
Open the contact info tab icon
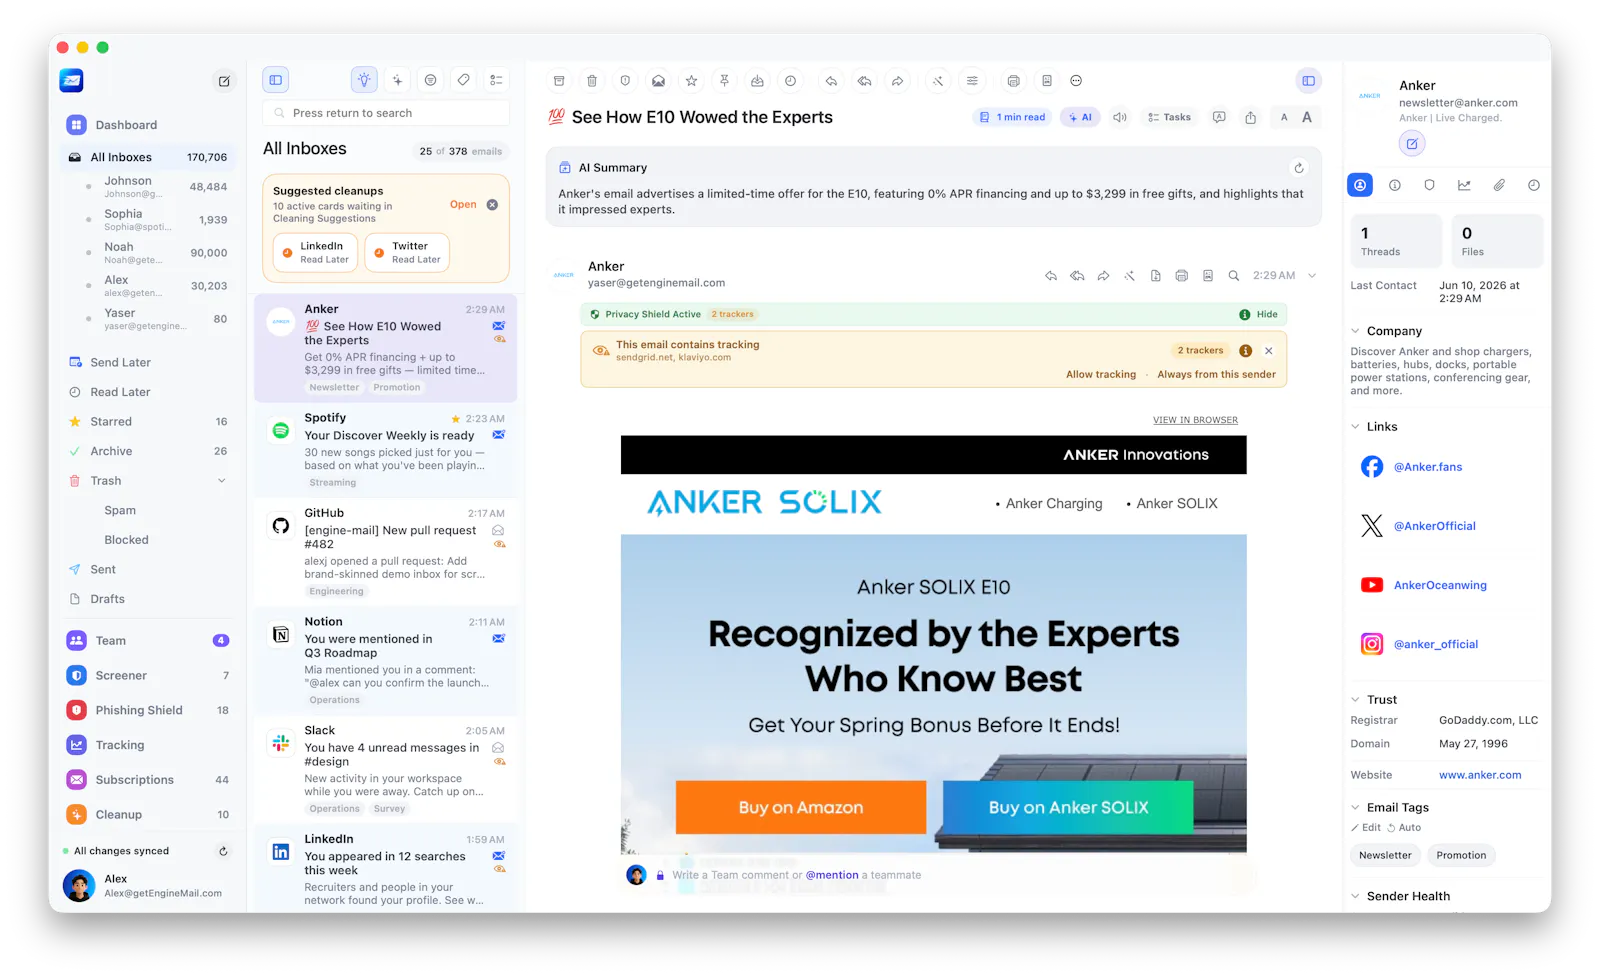click(x=1394, y=185)
